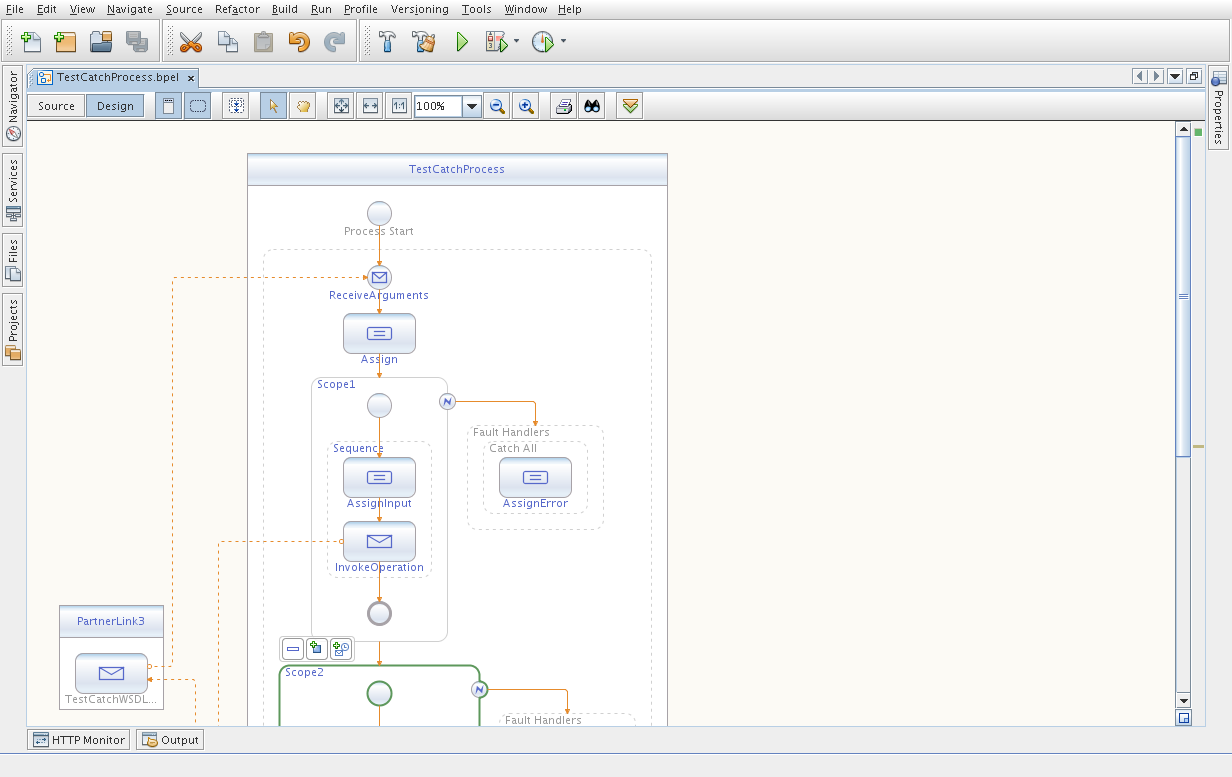Viewport: 1232px width, 777px height.
Task: Open Debug Project dropdown arrow
Action: point(517,42)
